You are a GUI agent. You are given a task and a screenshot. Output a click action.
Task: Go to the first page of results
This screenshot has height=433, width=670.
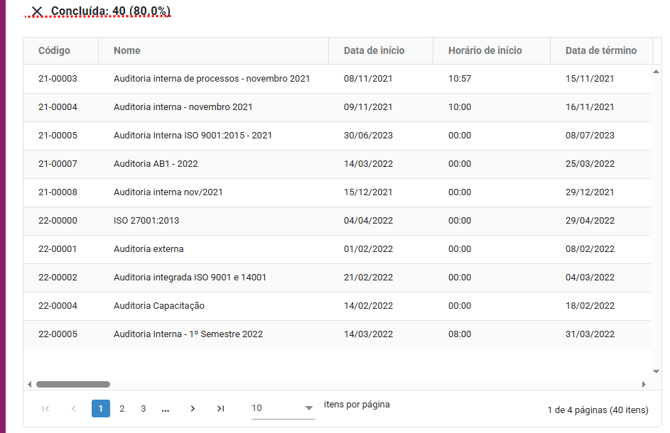tap(46, 408)
